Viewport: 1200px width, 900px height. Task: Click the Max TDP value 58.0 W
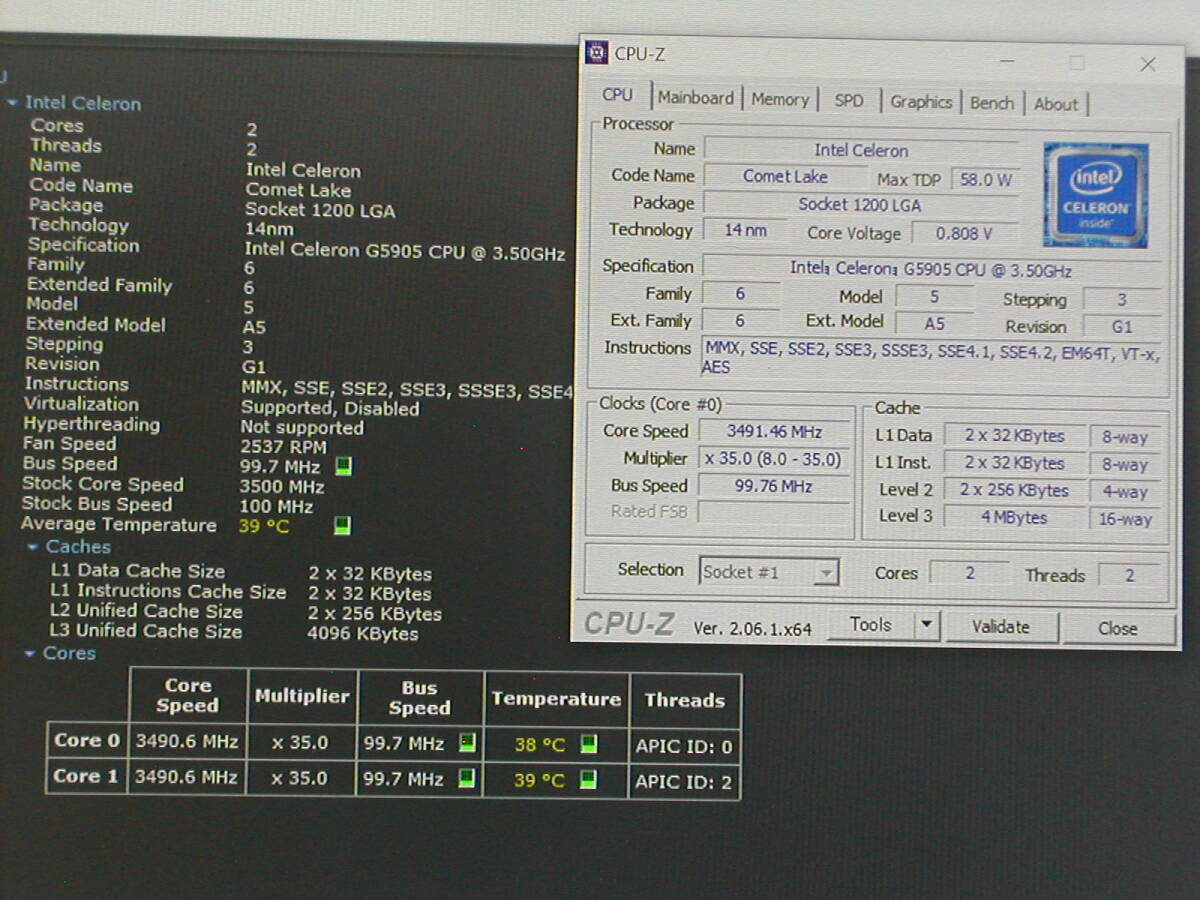point(986,180)
